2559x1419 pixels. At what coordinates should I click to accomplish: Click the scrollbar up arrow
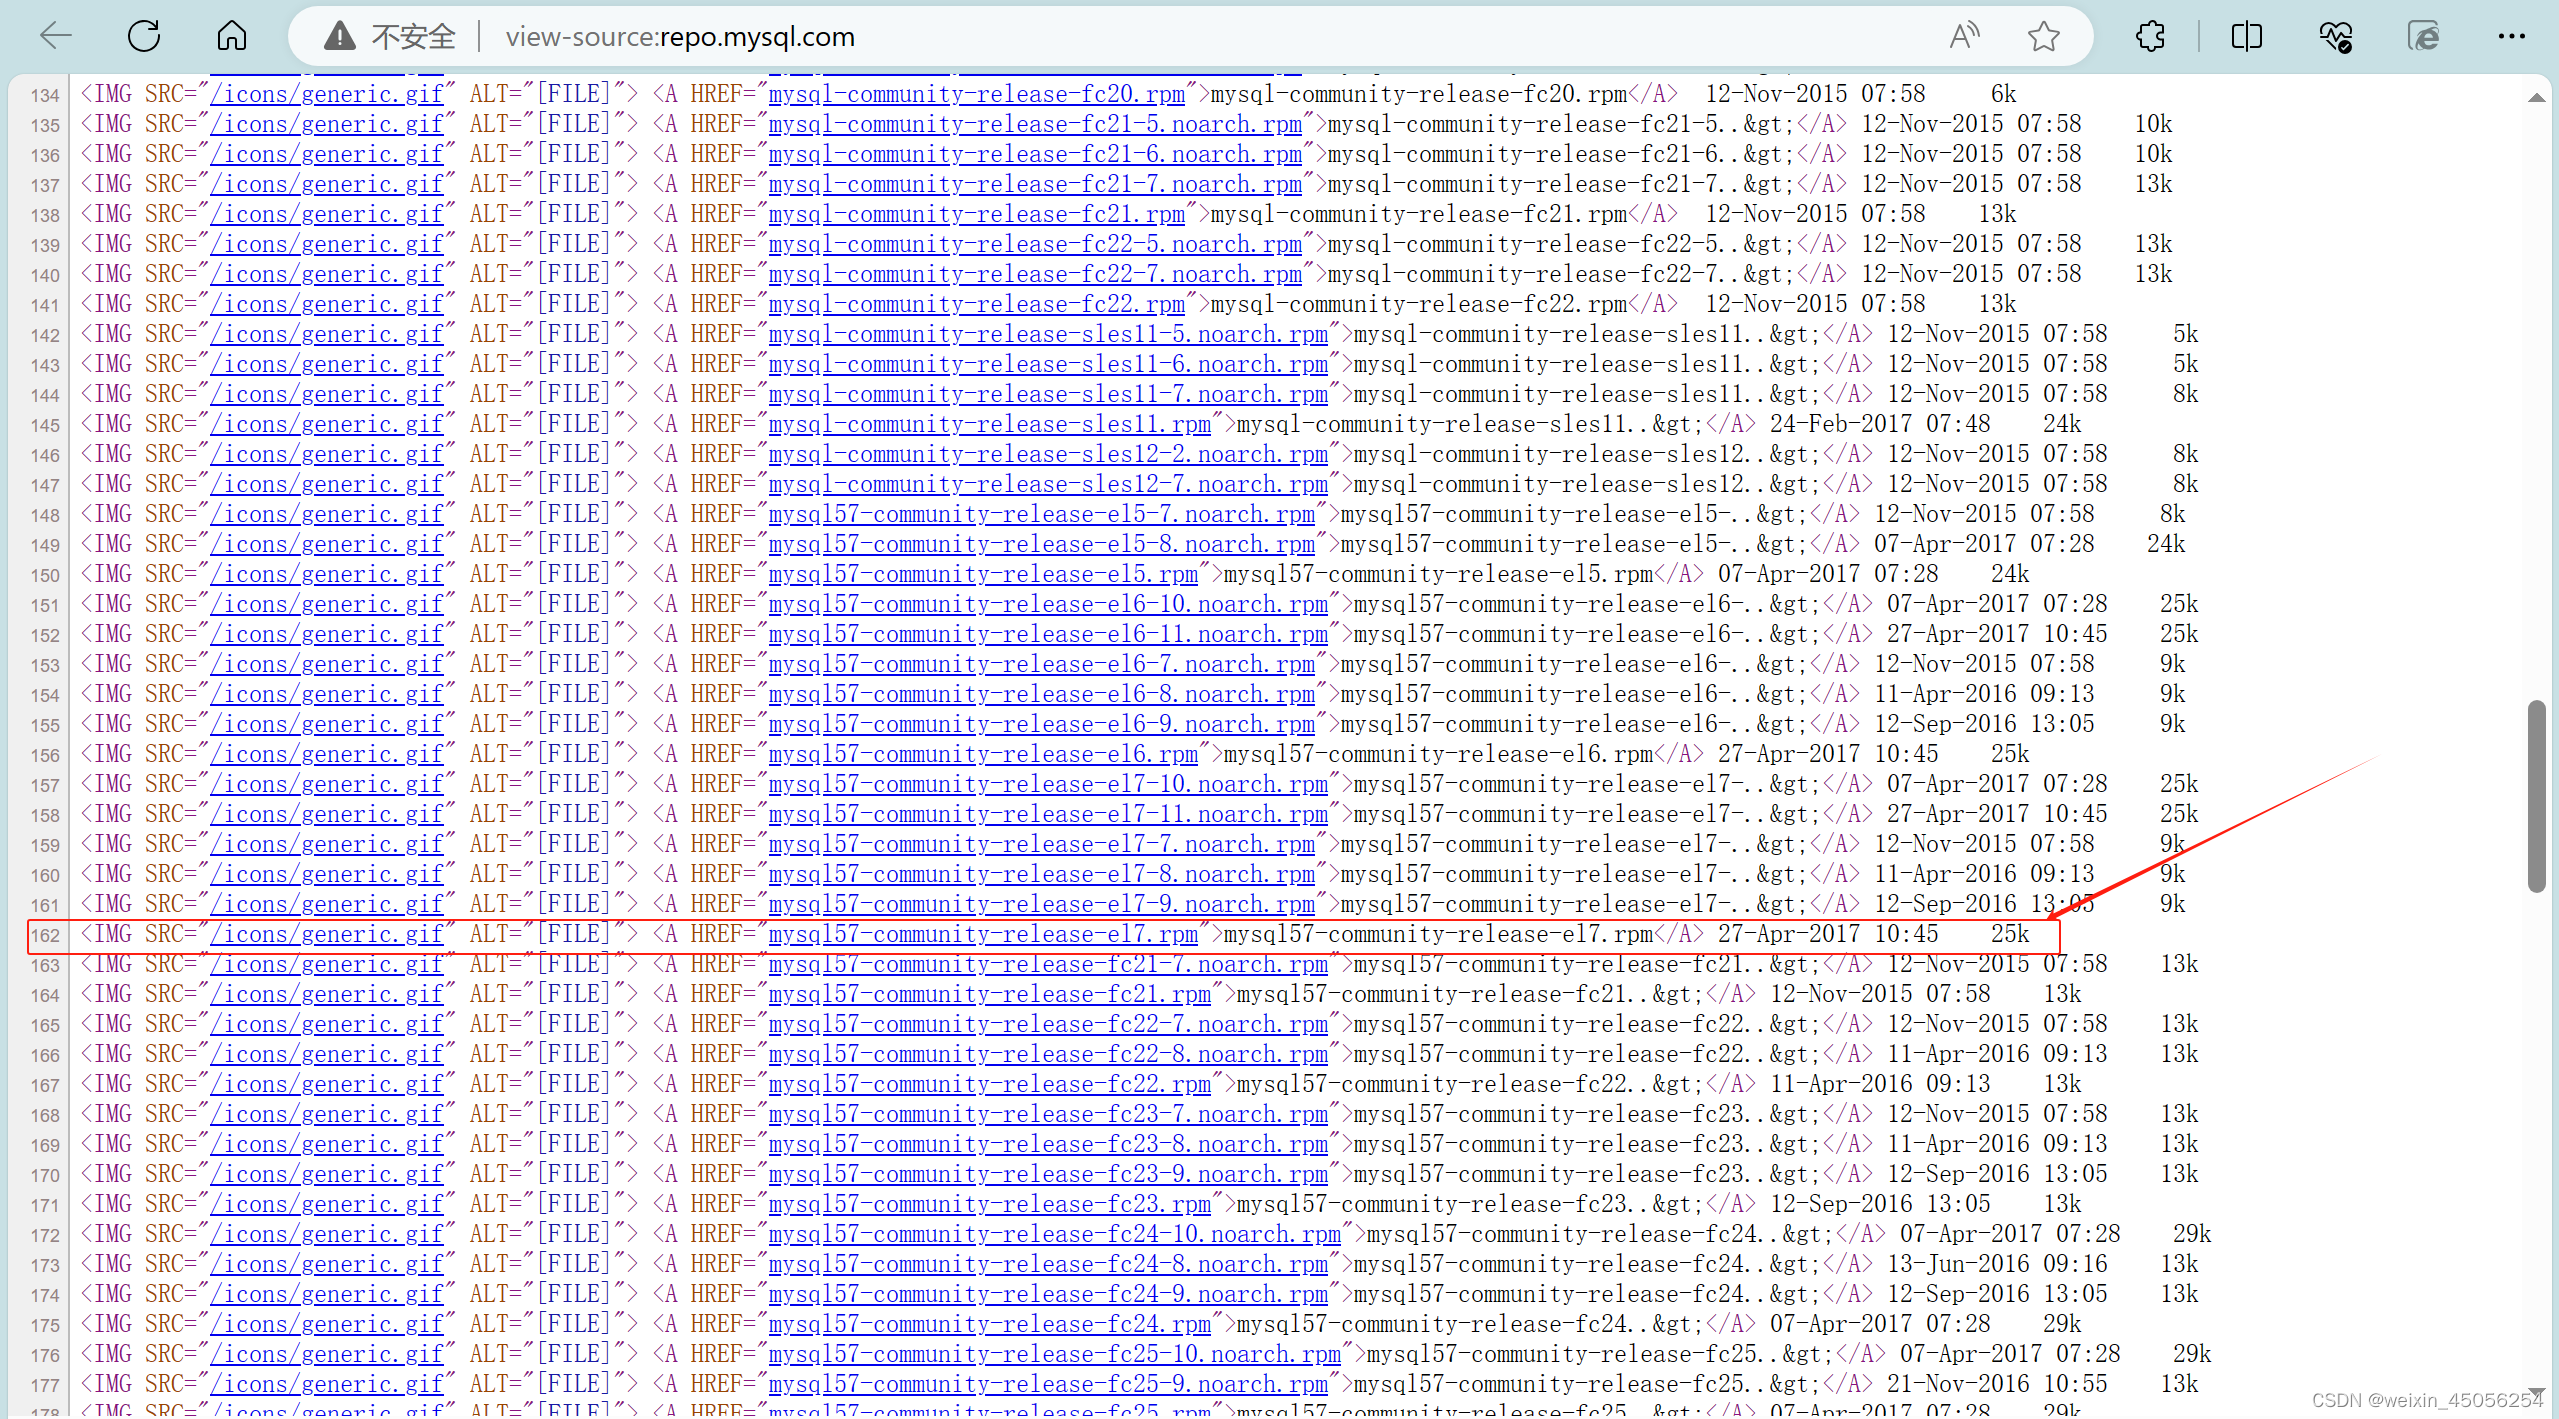coord(2536,97)
